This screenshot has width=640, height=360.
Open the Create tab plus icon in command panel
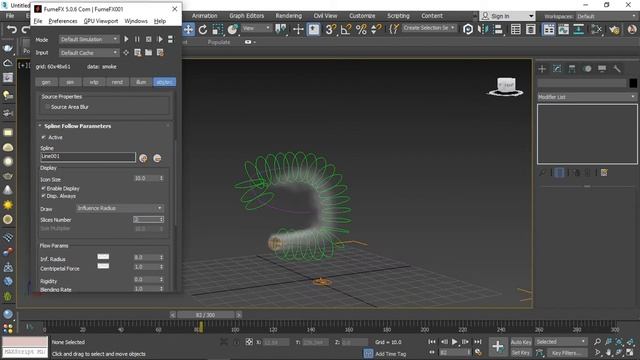click(542, 69)
